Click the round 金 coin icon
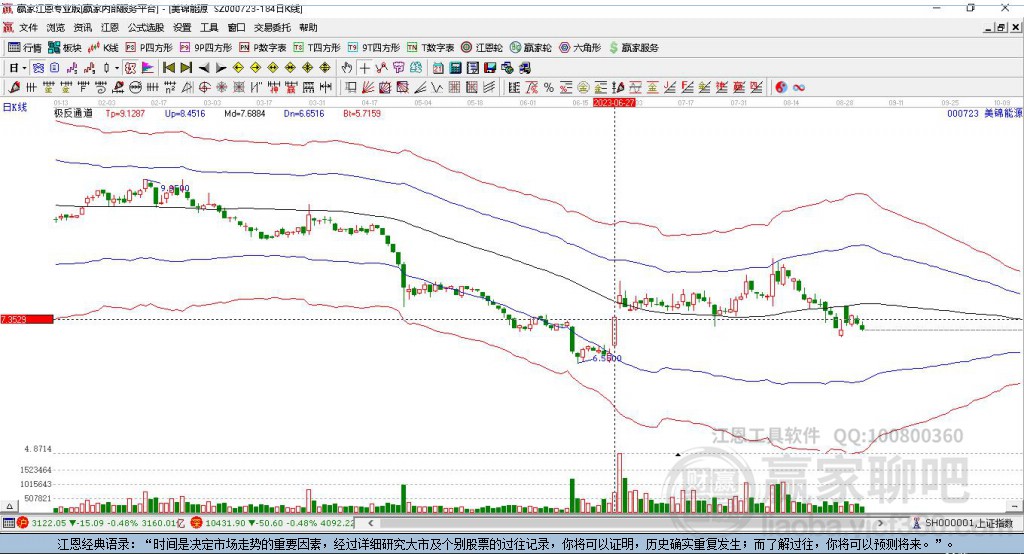This screenshot has height=554, width=1024. coord(583,88)
